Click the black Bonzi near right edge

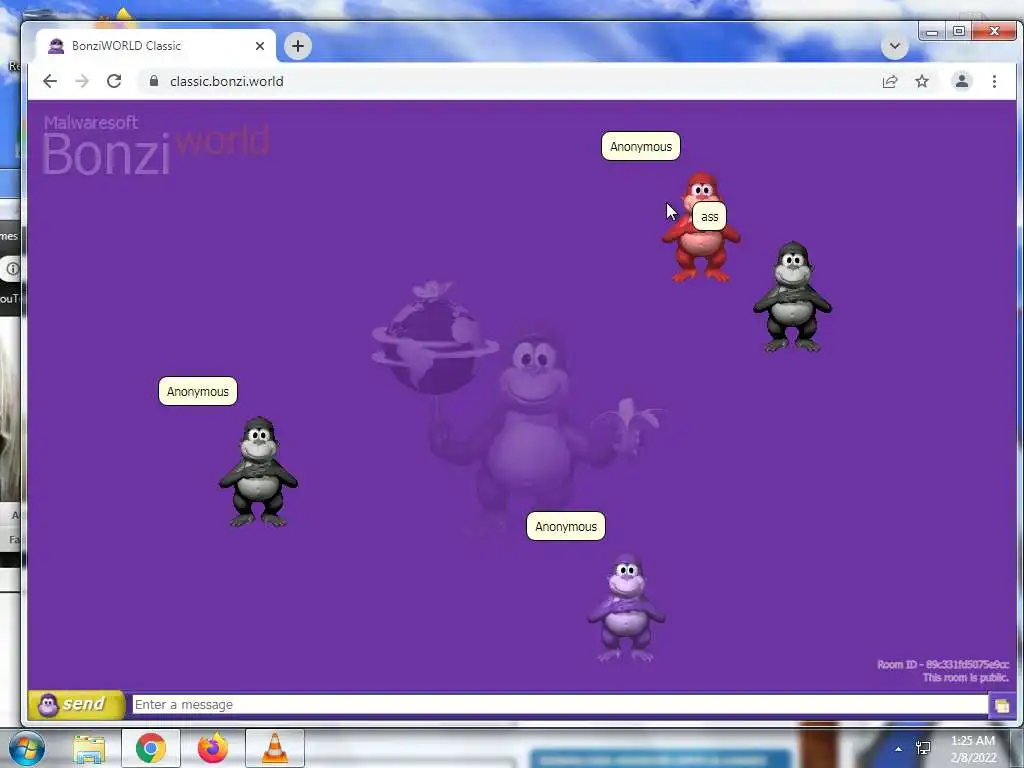pyautogui.click(x=792, y=297)
